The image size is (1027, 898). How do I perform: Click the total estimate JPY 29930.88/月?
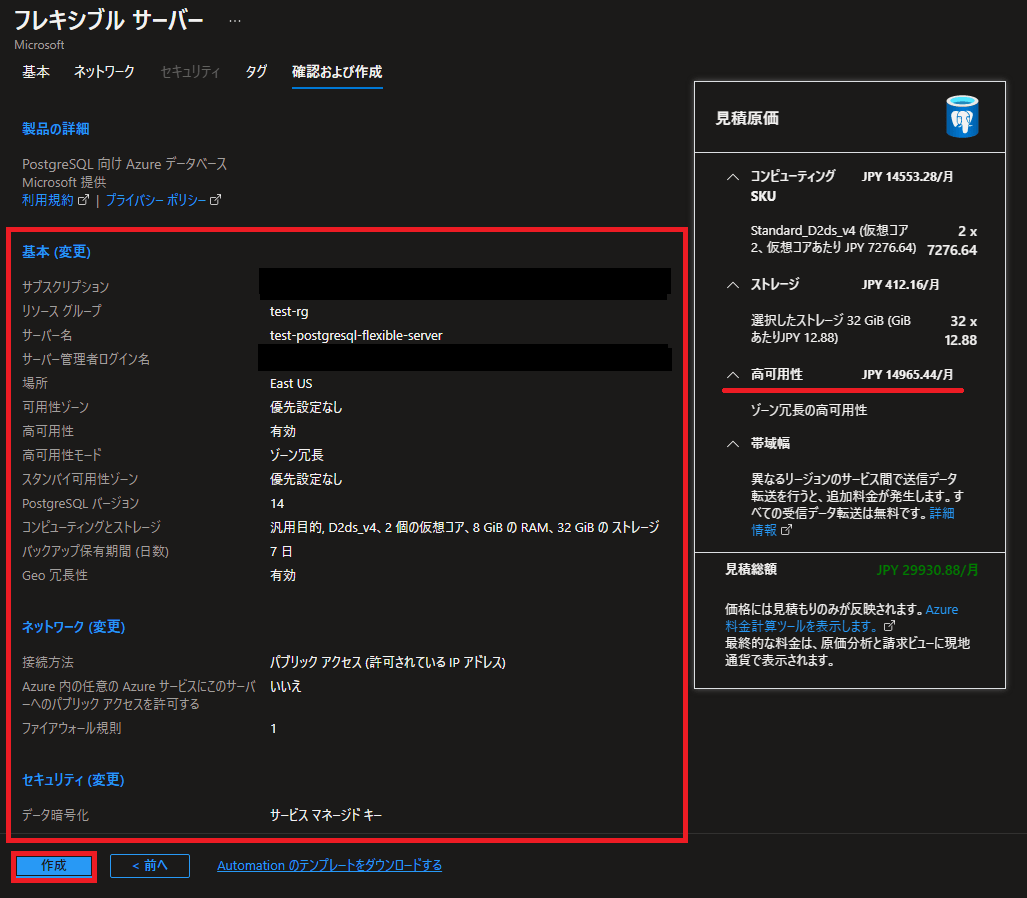tap(927, 570)
